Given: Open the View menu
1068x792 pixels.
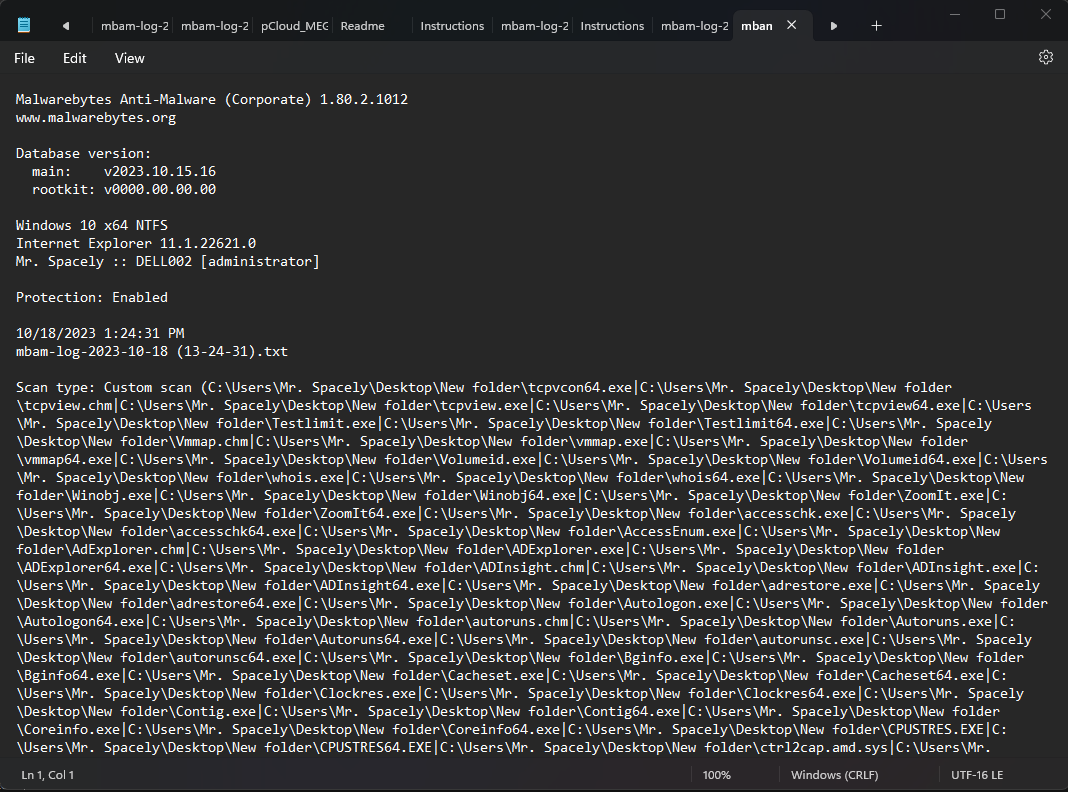Looking at the screenshot, I should [x=129, y=59].
